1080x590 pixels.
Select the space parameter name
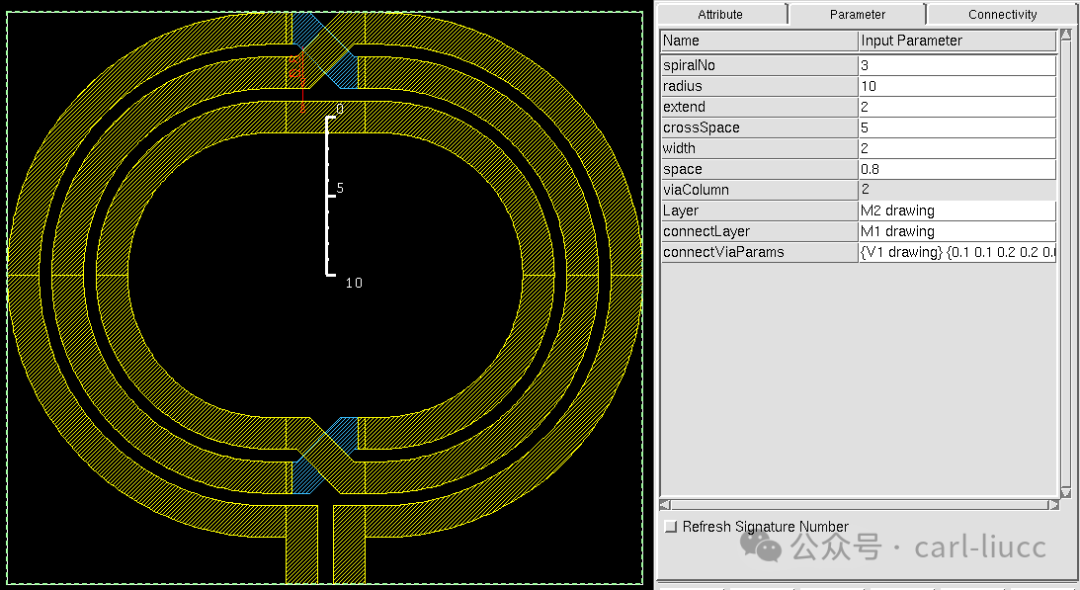[x=759, y=169]
